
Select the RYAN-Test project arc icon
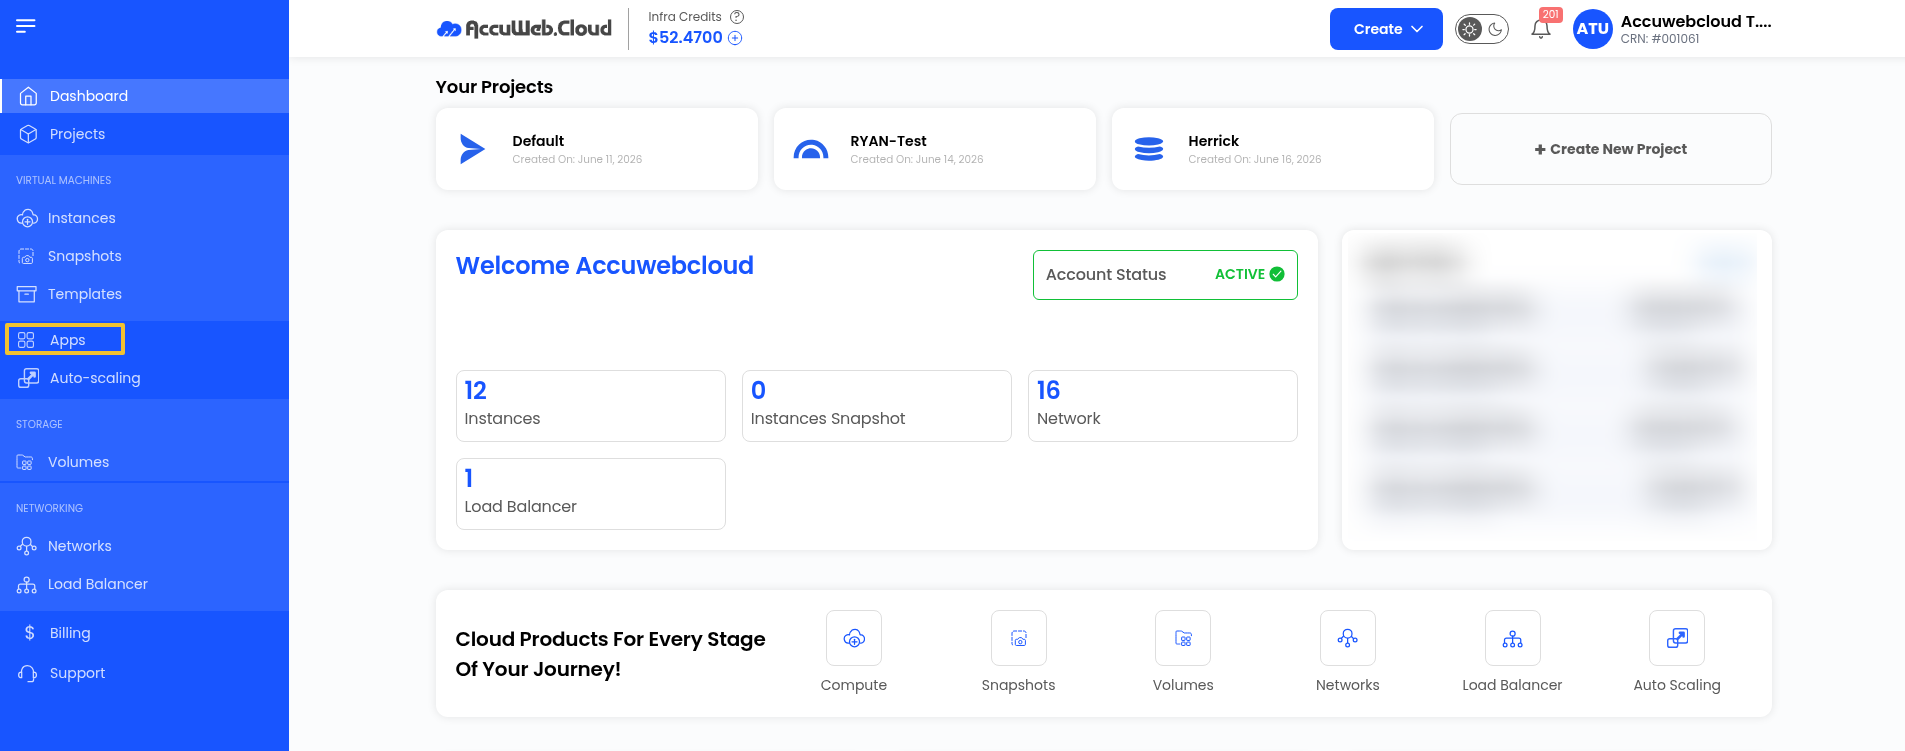pyautogui.click(x=811, y=149)
